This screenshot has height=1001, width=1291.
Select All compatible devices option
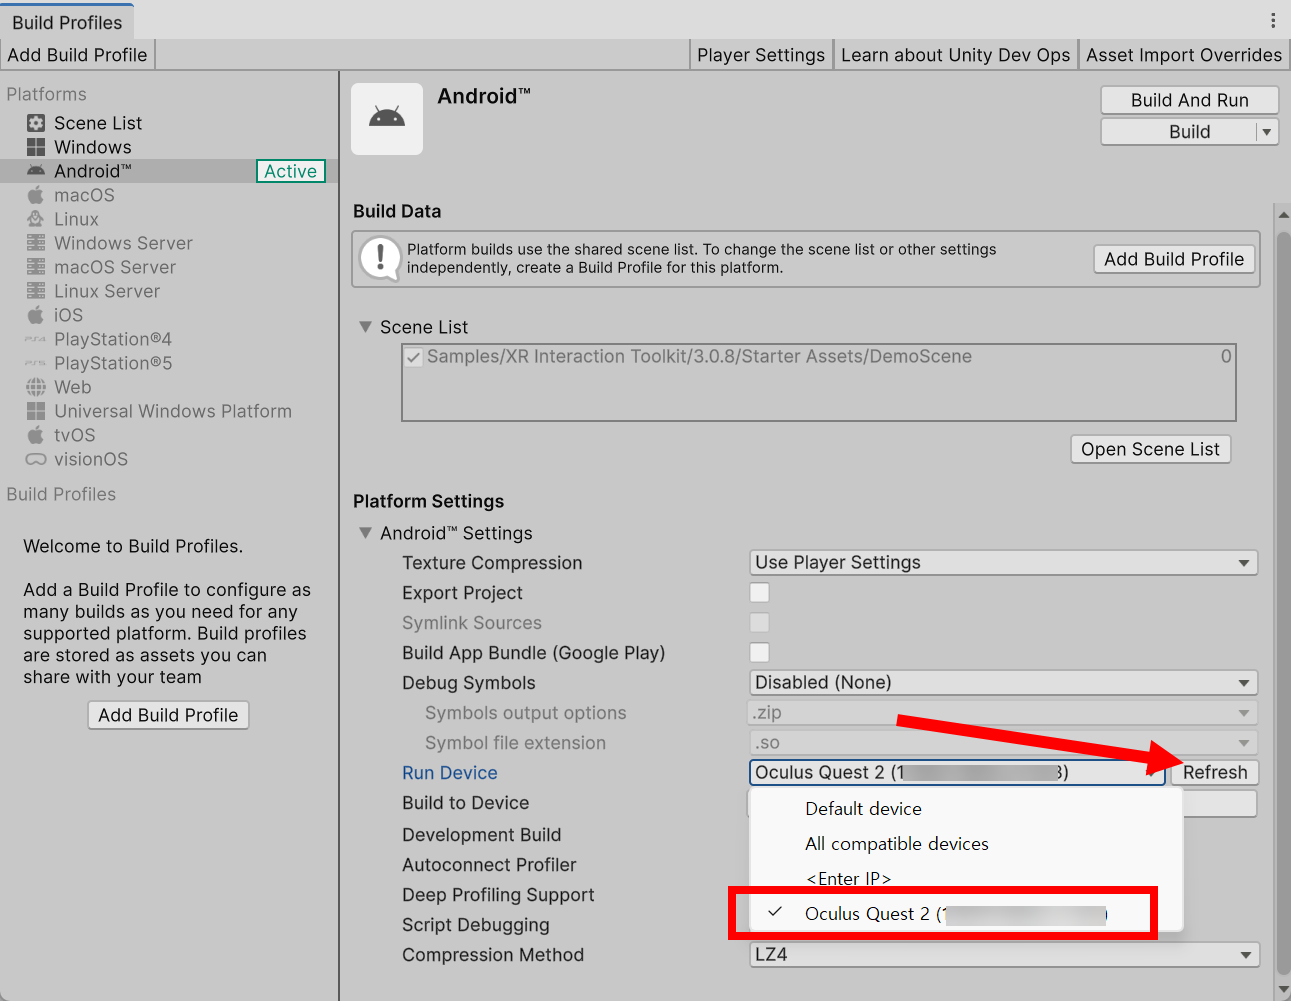(x=966, y=843)
